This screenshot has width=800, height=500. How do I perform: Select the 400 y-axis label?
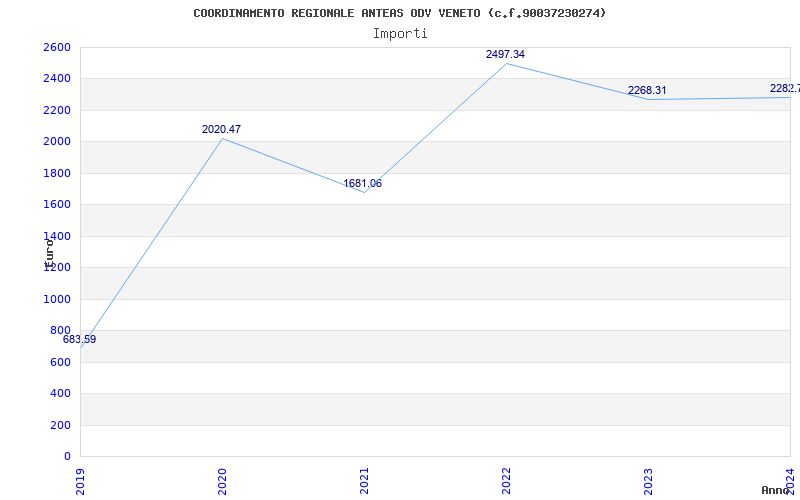60,394
